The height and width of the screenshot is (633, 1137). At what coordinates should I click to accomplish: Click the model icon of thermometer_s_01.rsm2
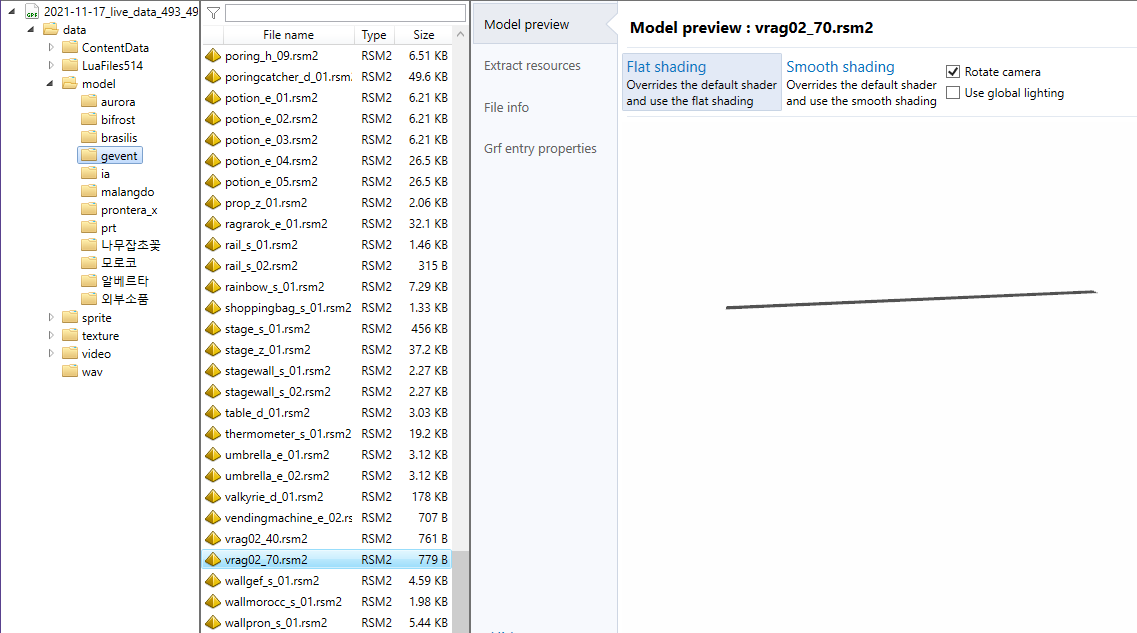click(212, 434)
